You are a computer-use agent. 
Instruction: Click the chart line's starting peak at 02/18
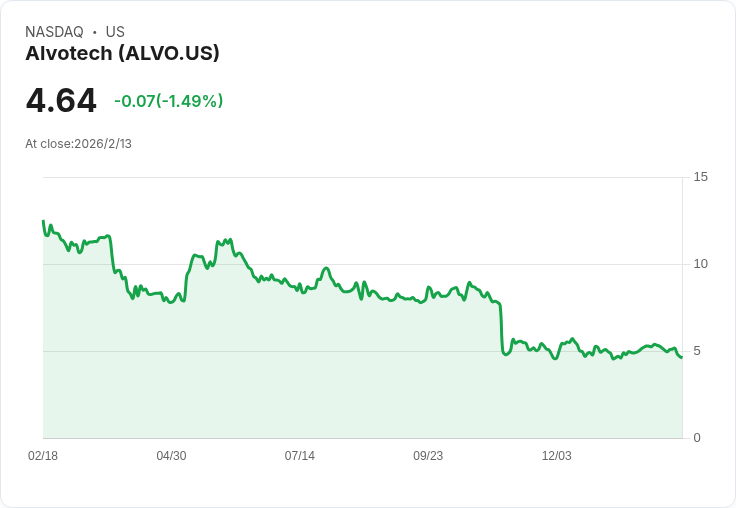(x=44, y=221)
